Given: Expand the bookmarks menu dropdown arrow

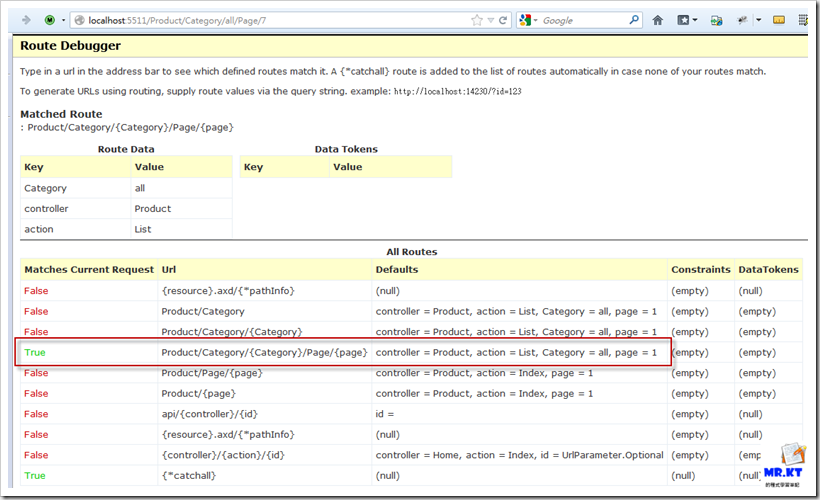Looking at the screenshot, I should click(695, 20).
